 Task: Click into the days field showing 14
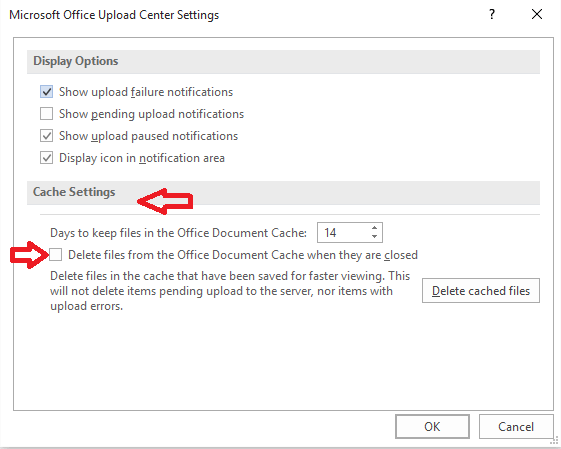click(x=343, y=233)
